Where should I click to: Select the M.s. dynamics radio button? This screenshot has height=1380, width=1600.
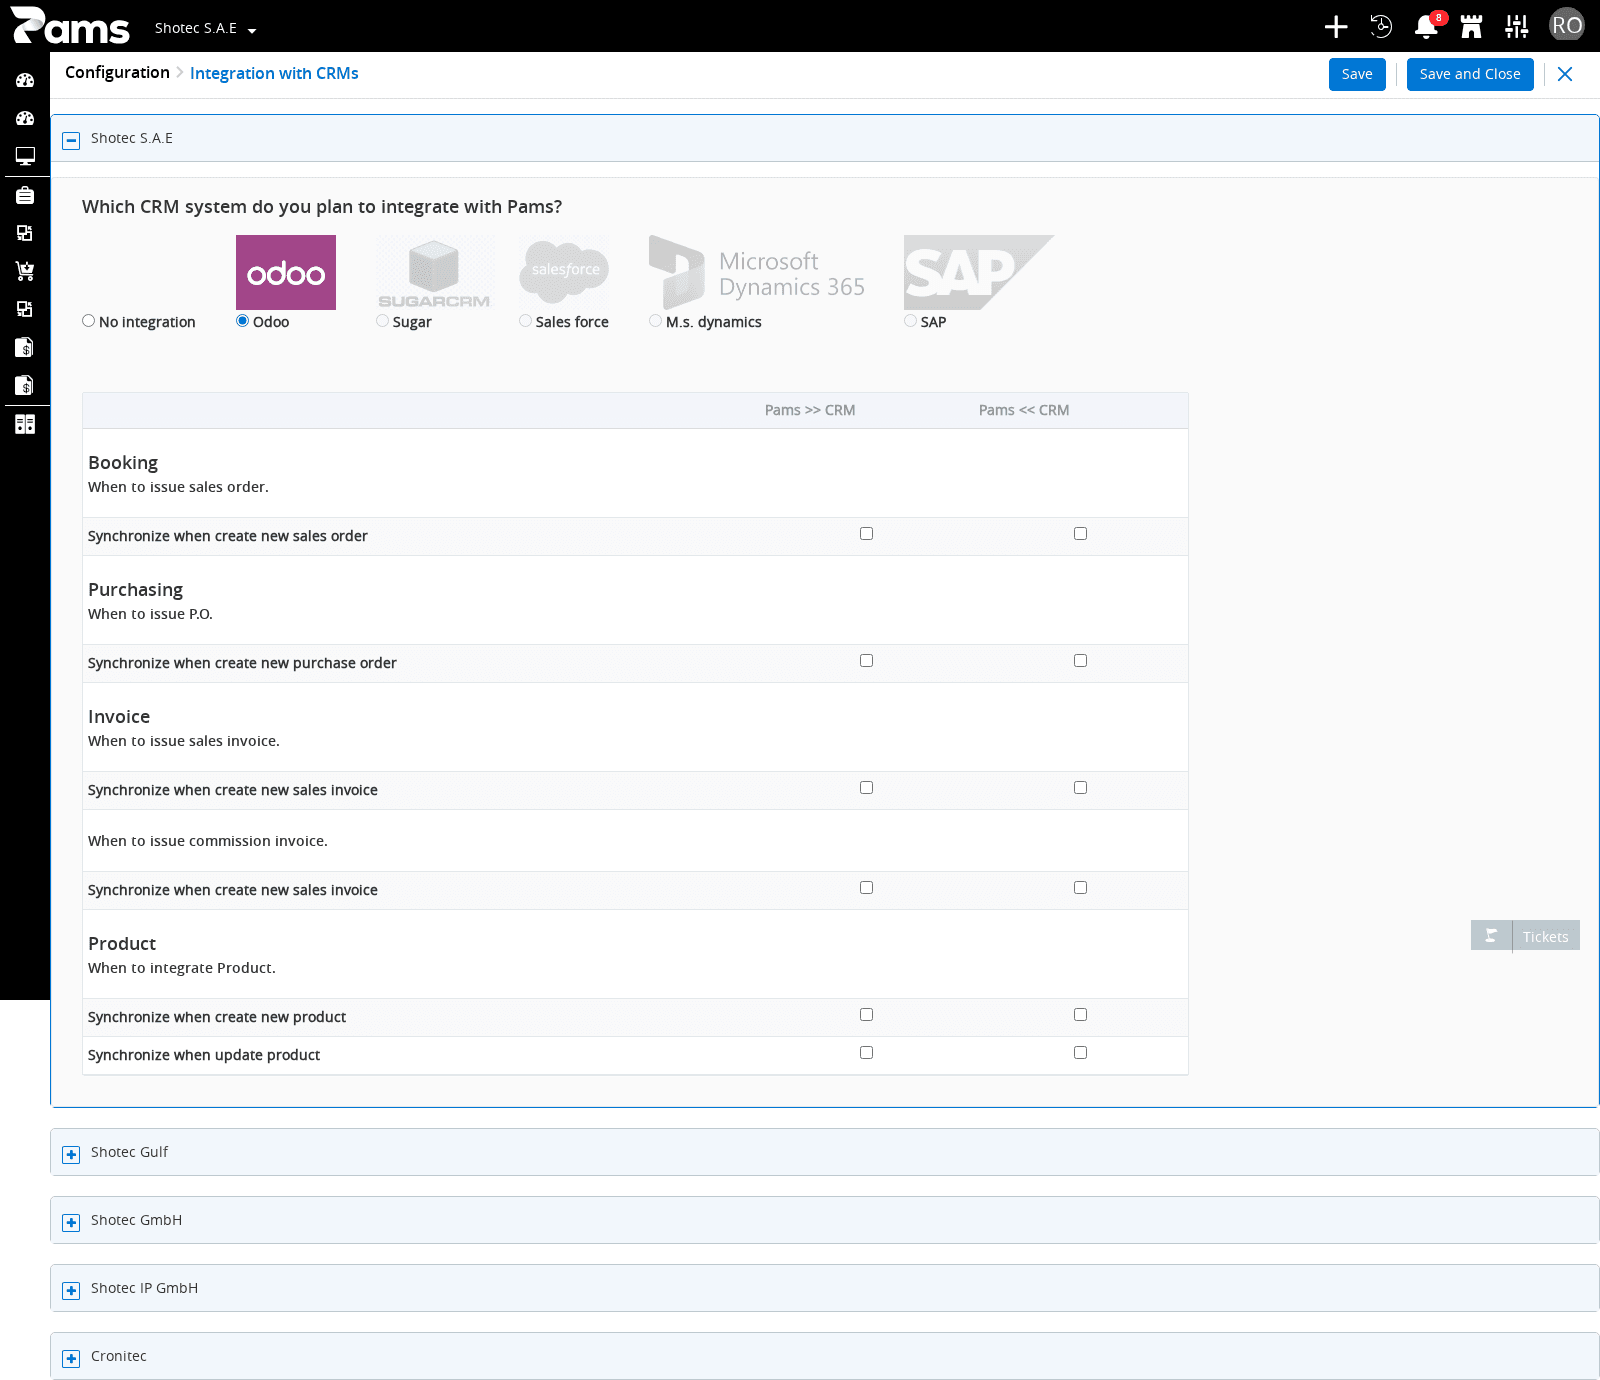656,321
